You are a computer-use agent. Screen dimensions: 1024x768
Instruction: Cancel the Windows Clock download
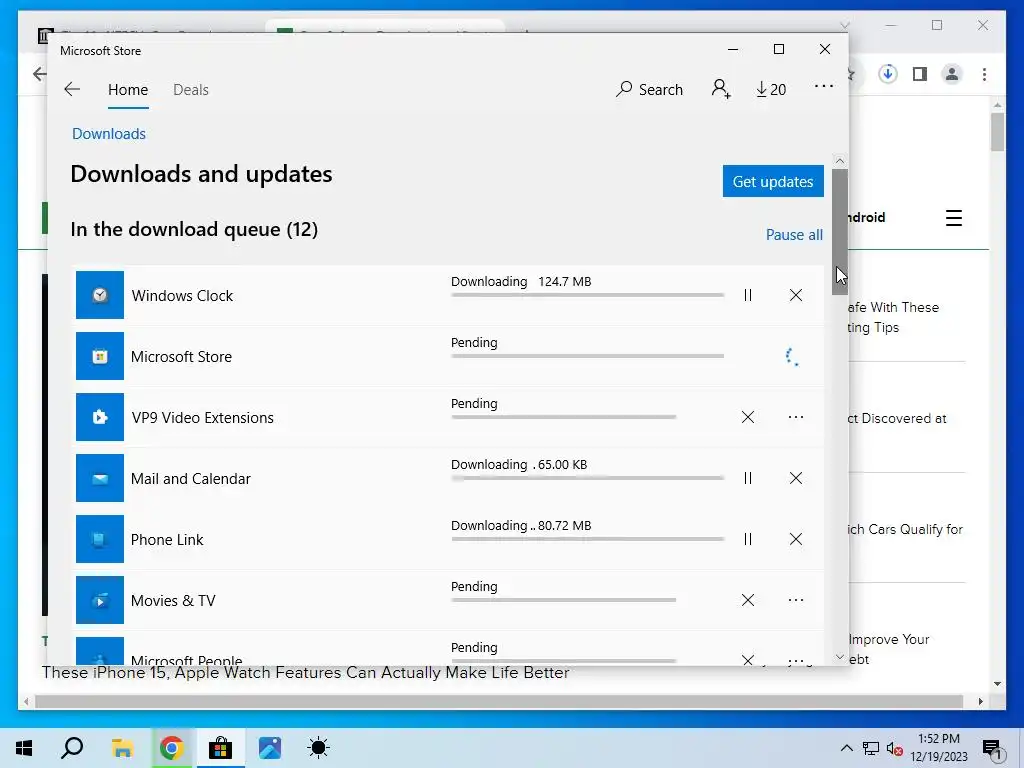(795, 295)
